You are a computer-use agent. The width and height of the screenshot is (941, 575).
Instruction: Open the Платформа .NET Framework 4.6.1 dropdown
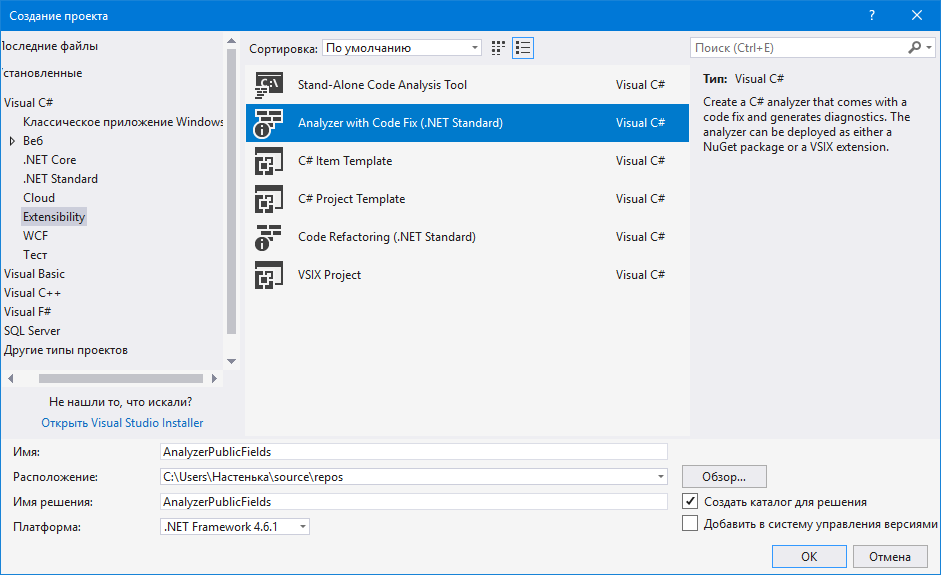(x=235, y=527)
